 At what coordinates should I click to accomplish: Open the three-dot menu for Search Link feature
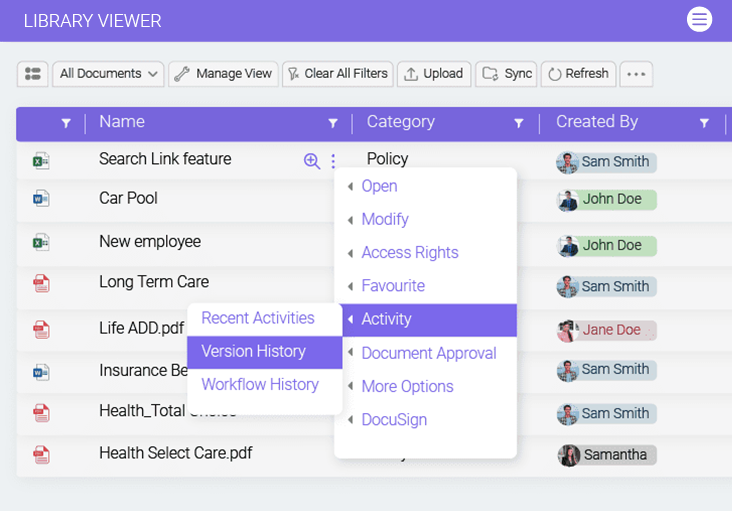[333, 161]
